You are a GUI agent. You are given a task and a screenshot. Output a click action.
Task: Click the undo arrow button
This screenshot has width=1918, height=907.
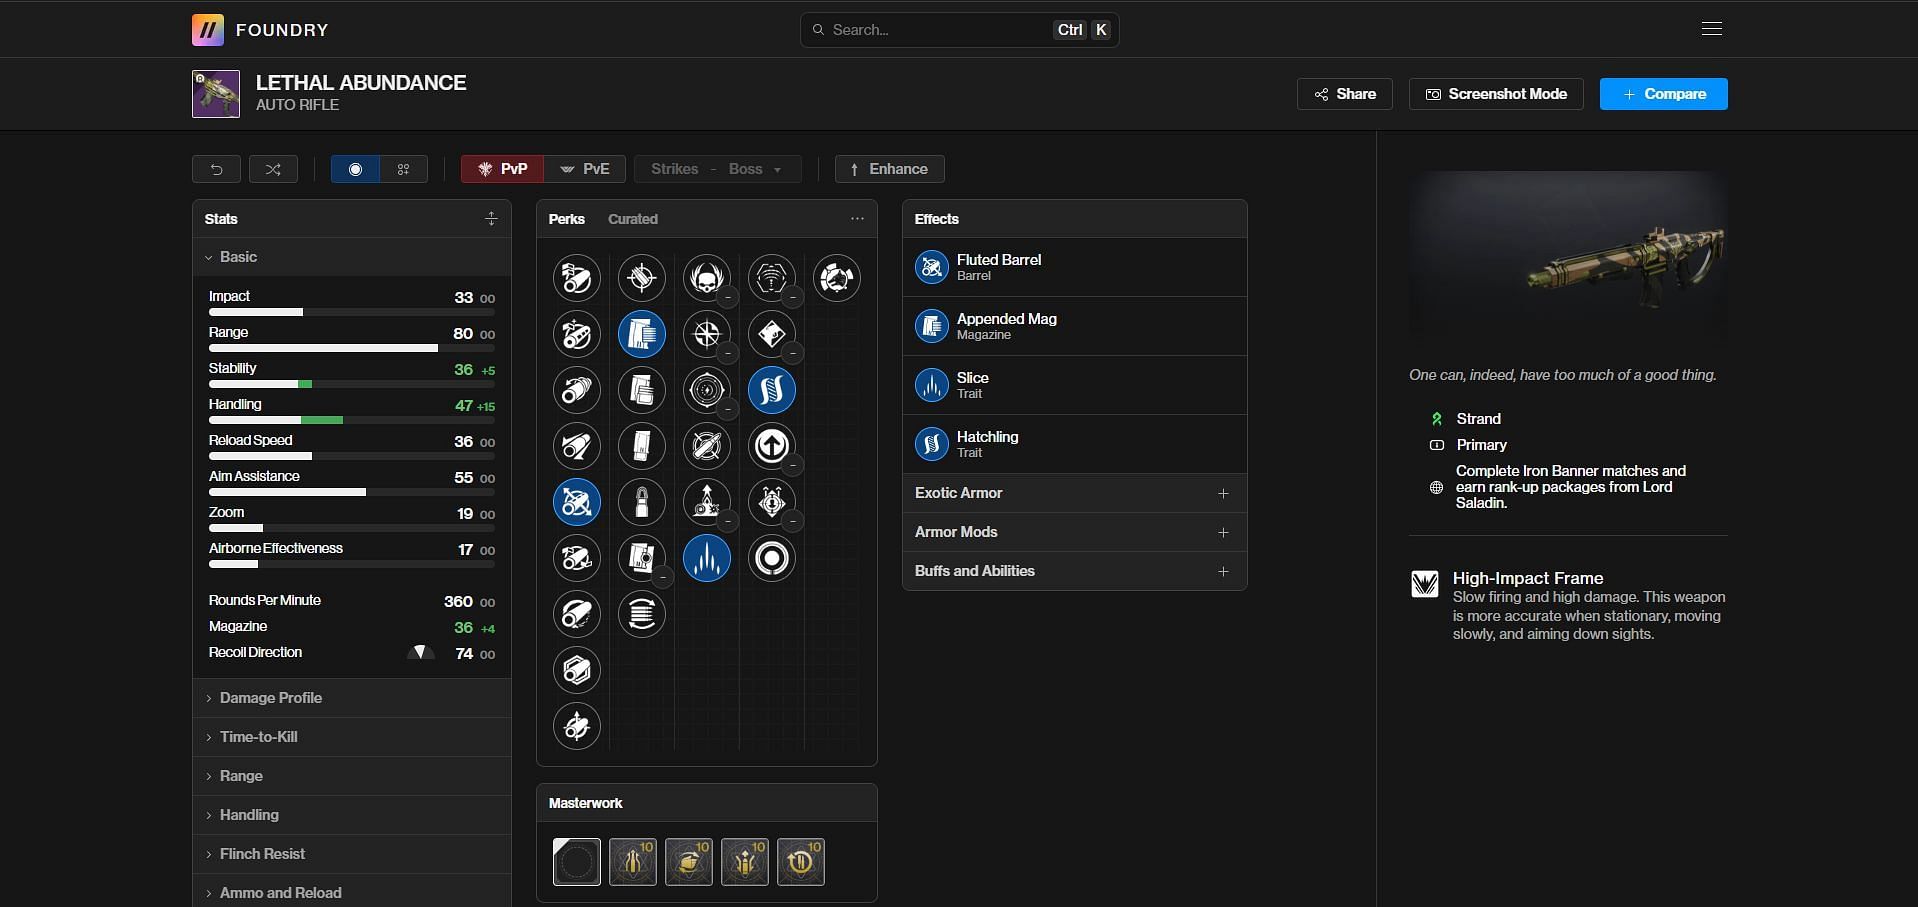(216, 169)
